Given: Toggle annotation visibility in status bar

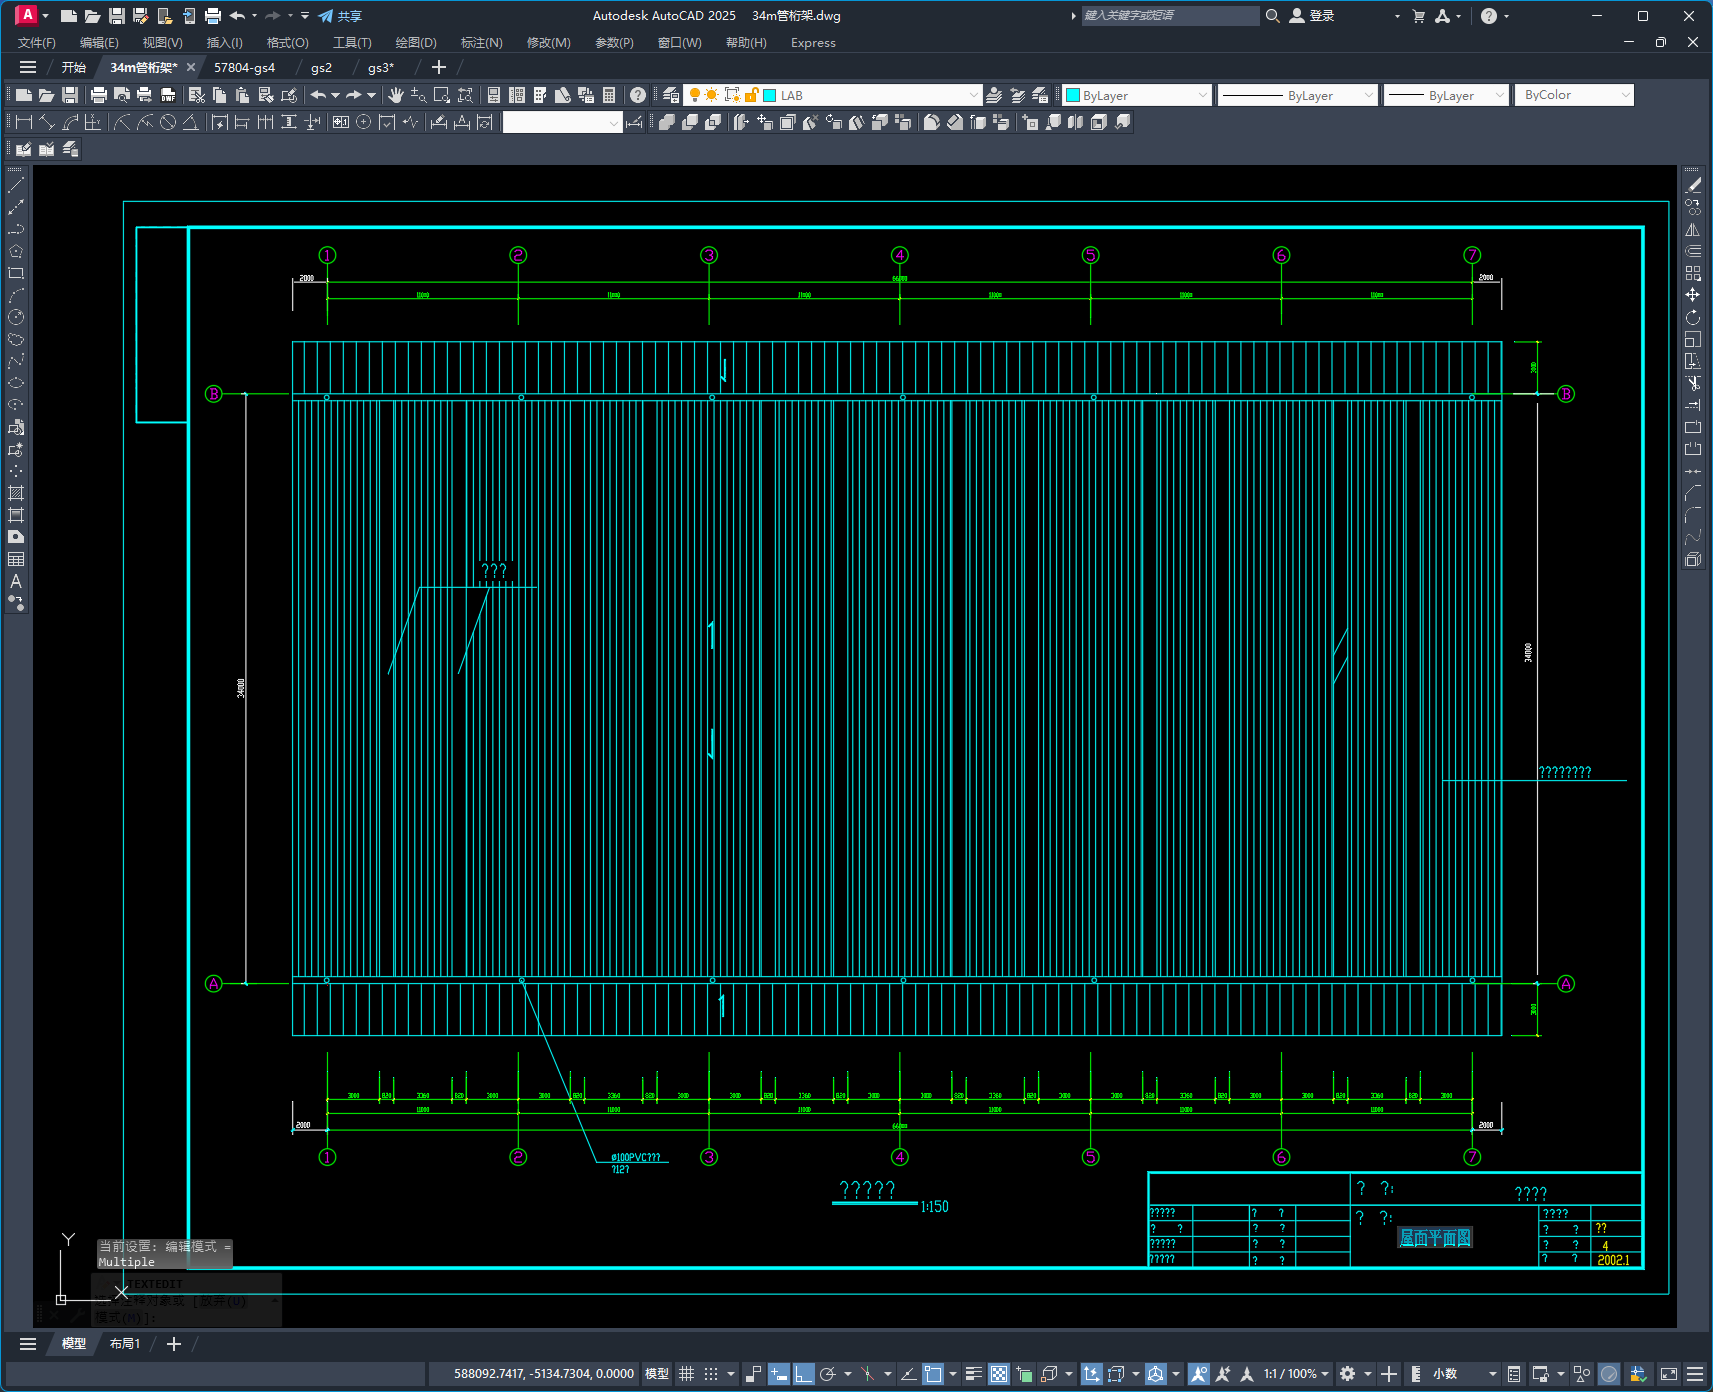Looking at the screenshot, I should click(1199, 1374).
